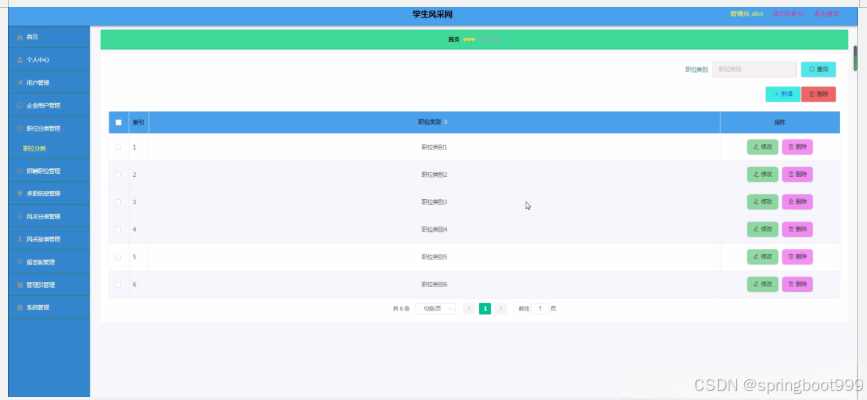The height and width of the screenshot is (400, 867).
Task: Click the 企业用户管理 sidebar icon
Action: [20, 105]
